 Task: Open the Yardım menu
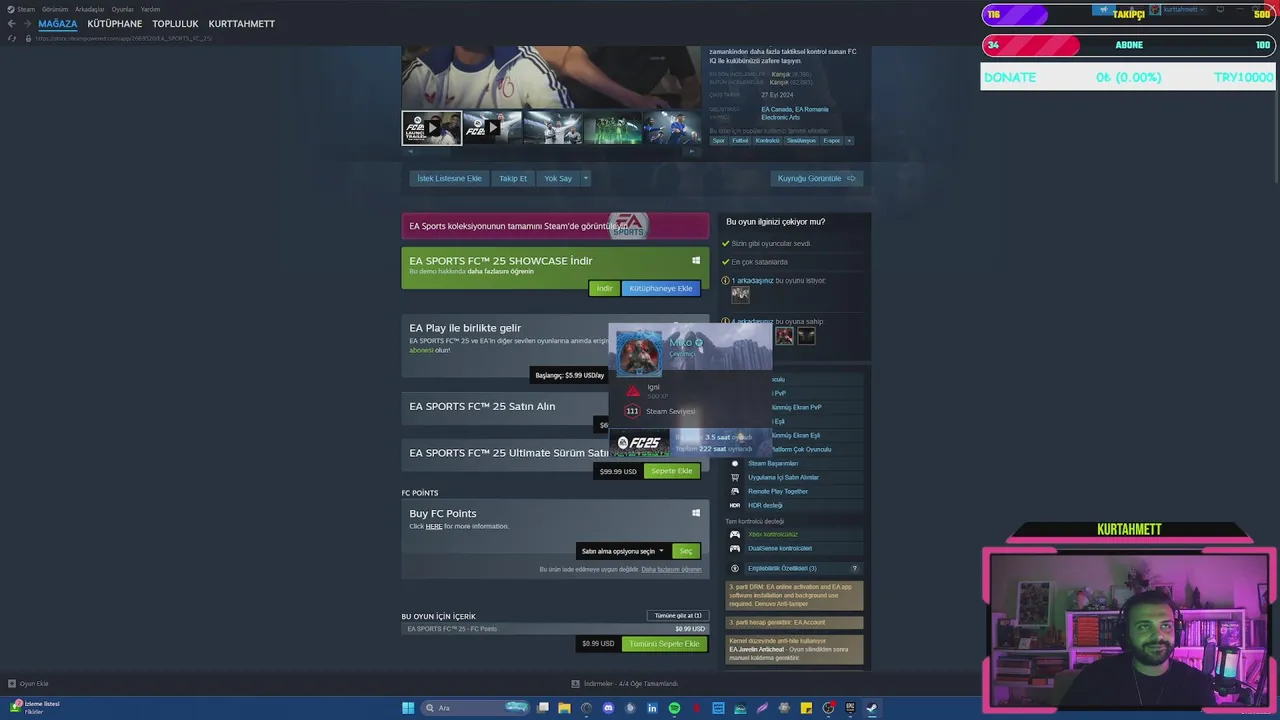[151, 9]
